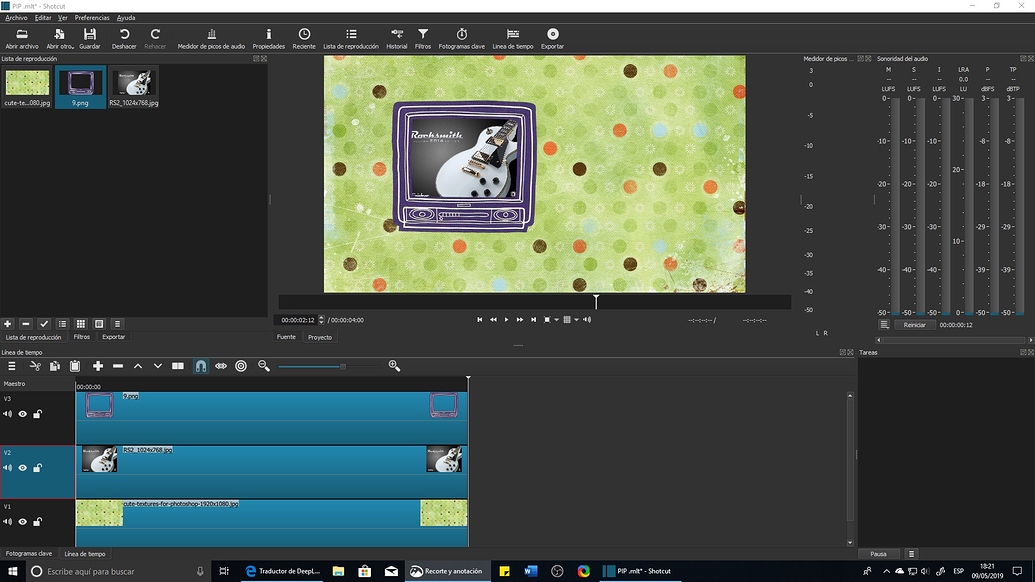The width and height of the screenshot is (1035, 582).
Task: Remove playlist item with minus button
Action: [x=26, y=324]
